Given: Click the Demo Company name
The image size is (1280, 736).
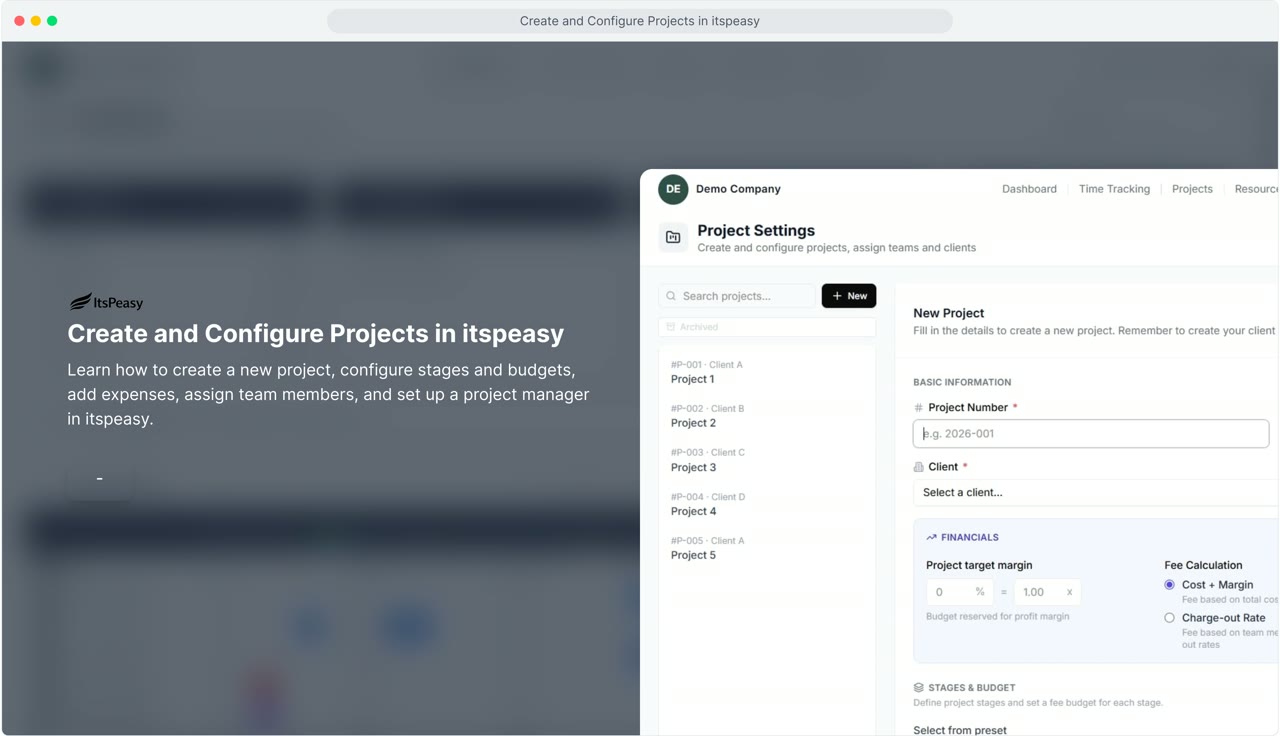Looking at the screenshot, I should click(738, 189).
